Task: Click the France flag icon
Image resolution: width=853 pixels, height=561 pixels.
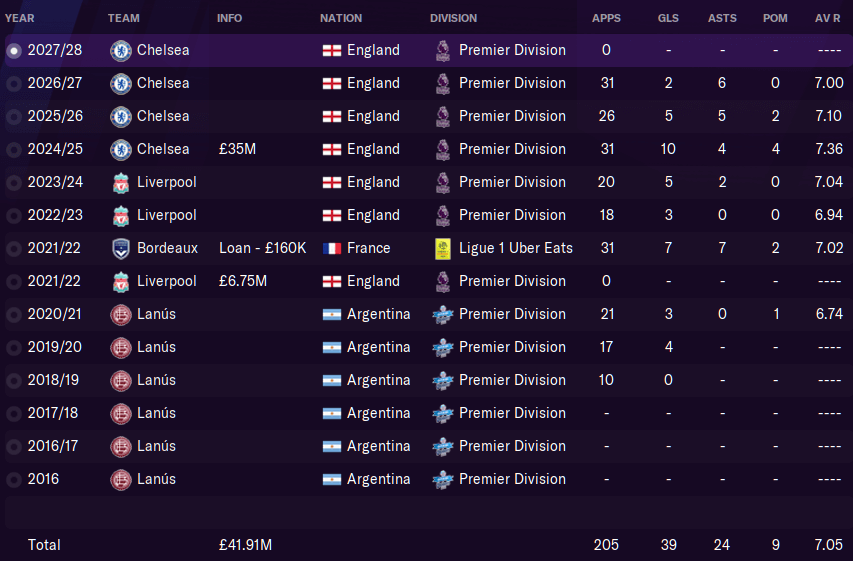Action: pyautogui.click(x=332, y=249)
